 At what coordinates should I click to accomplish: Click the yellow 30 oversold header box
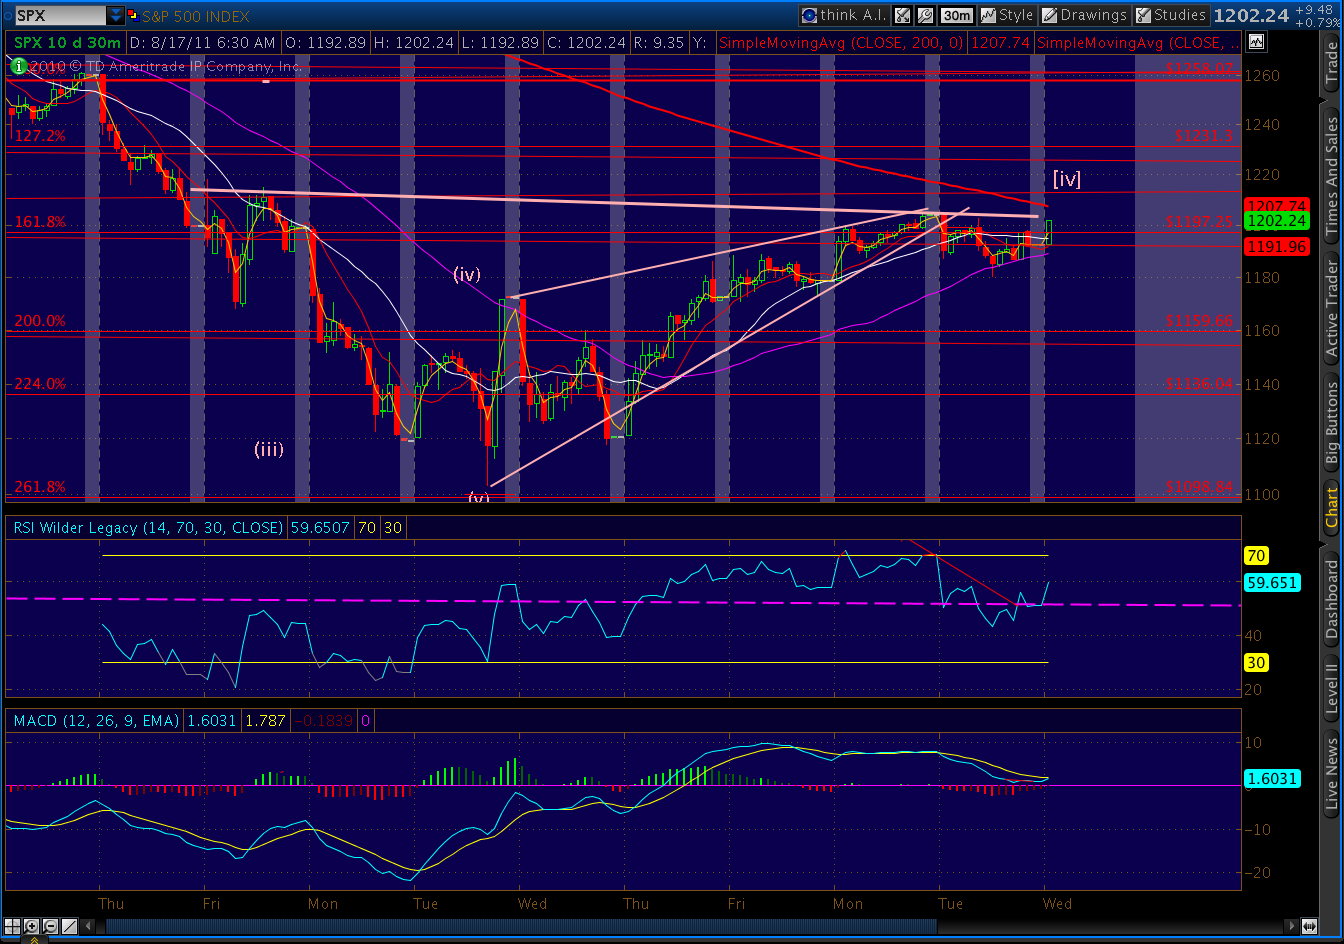(391, 527)
